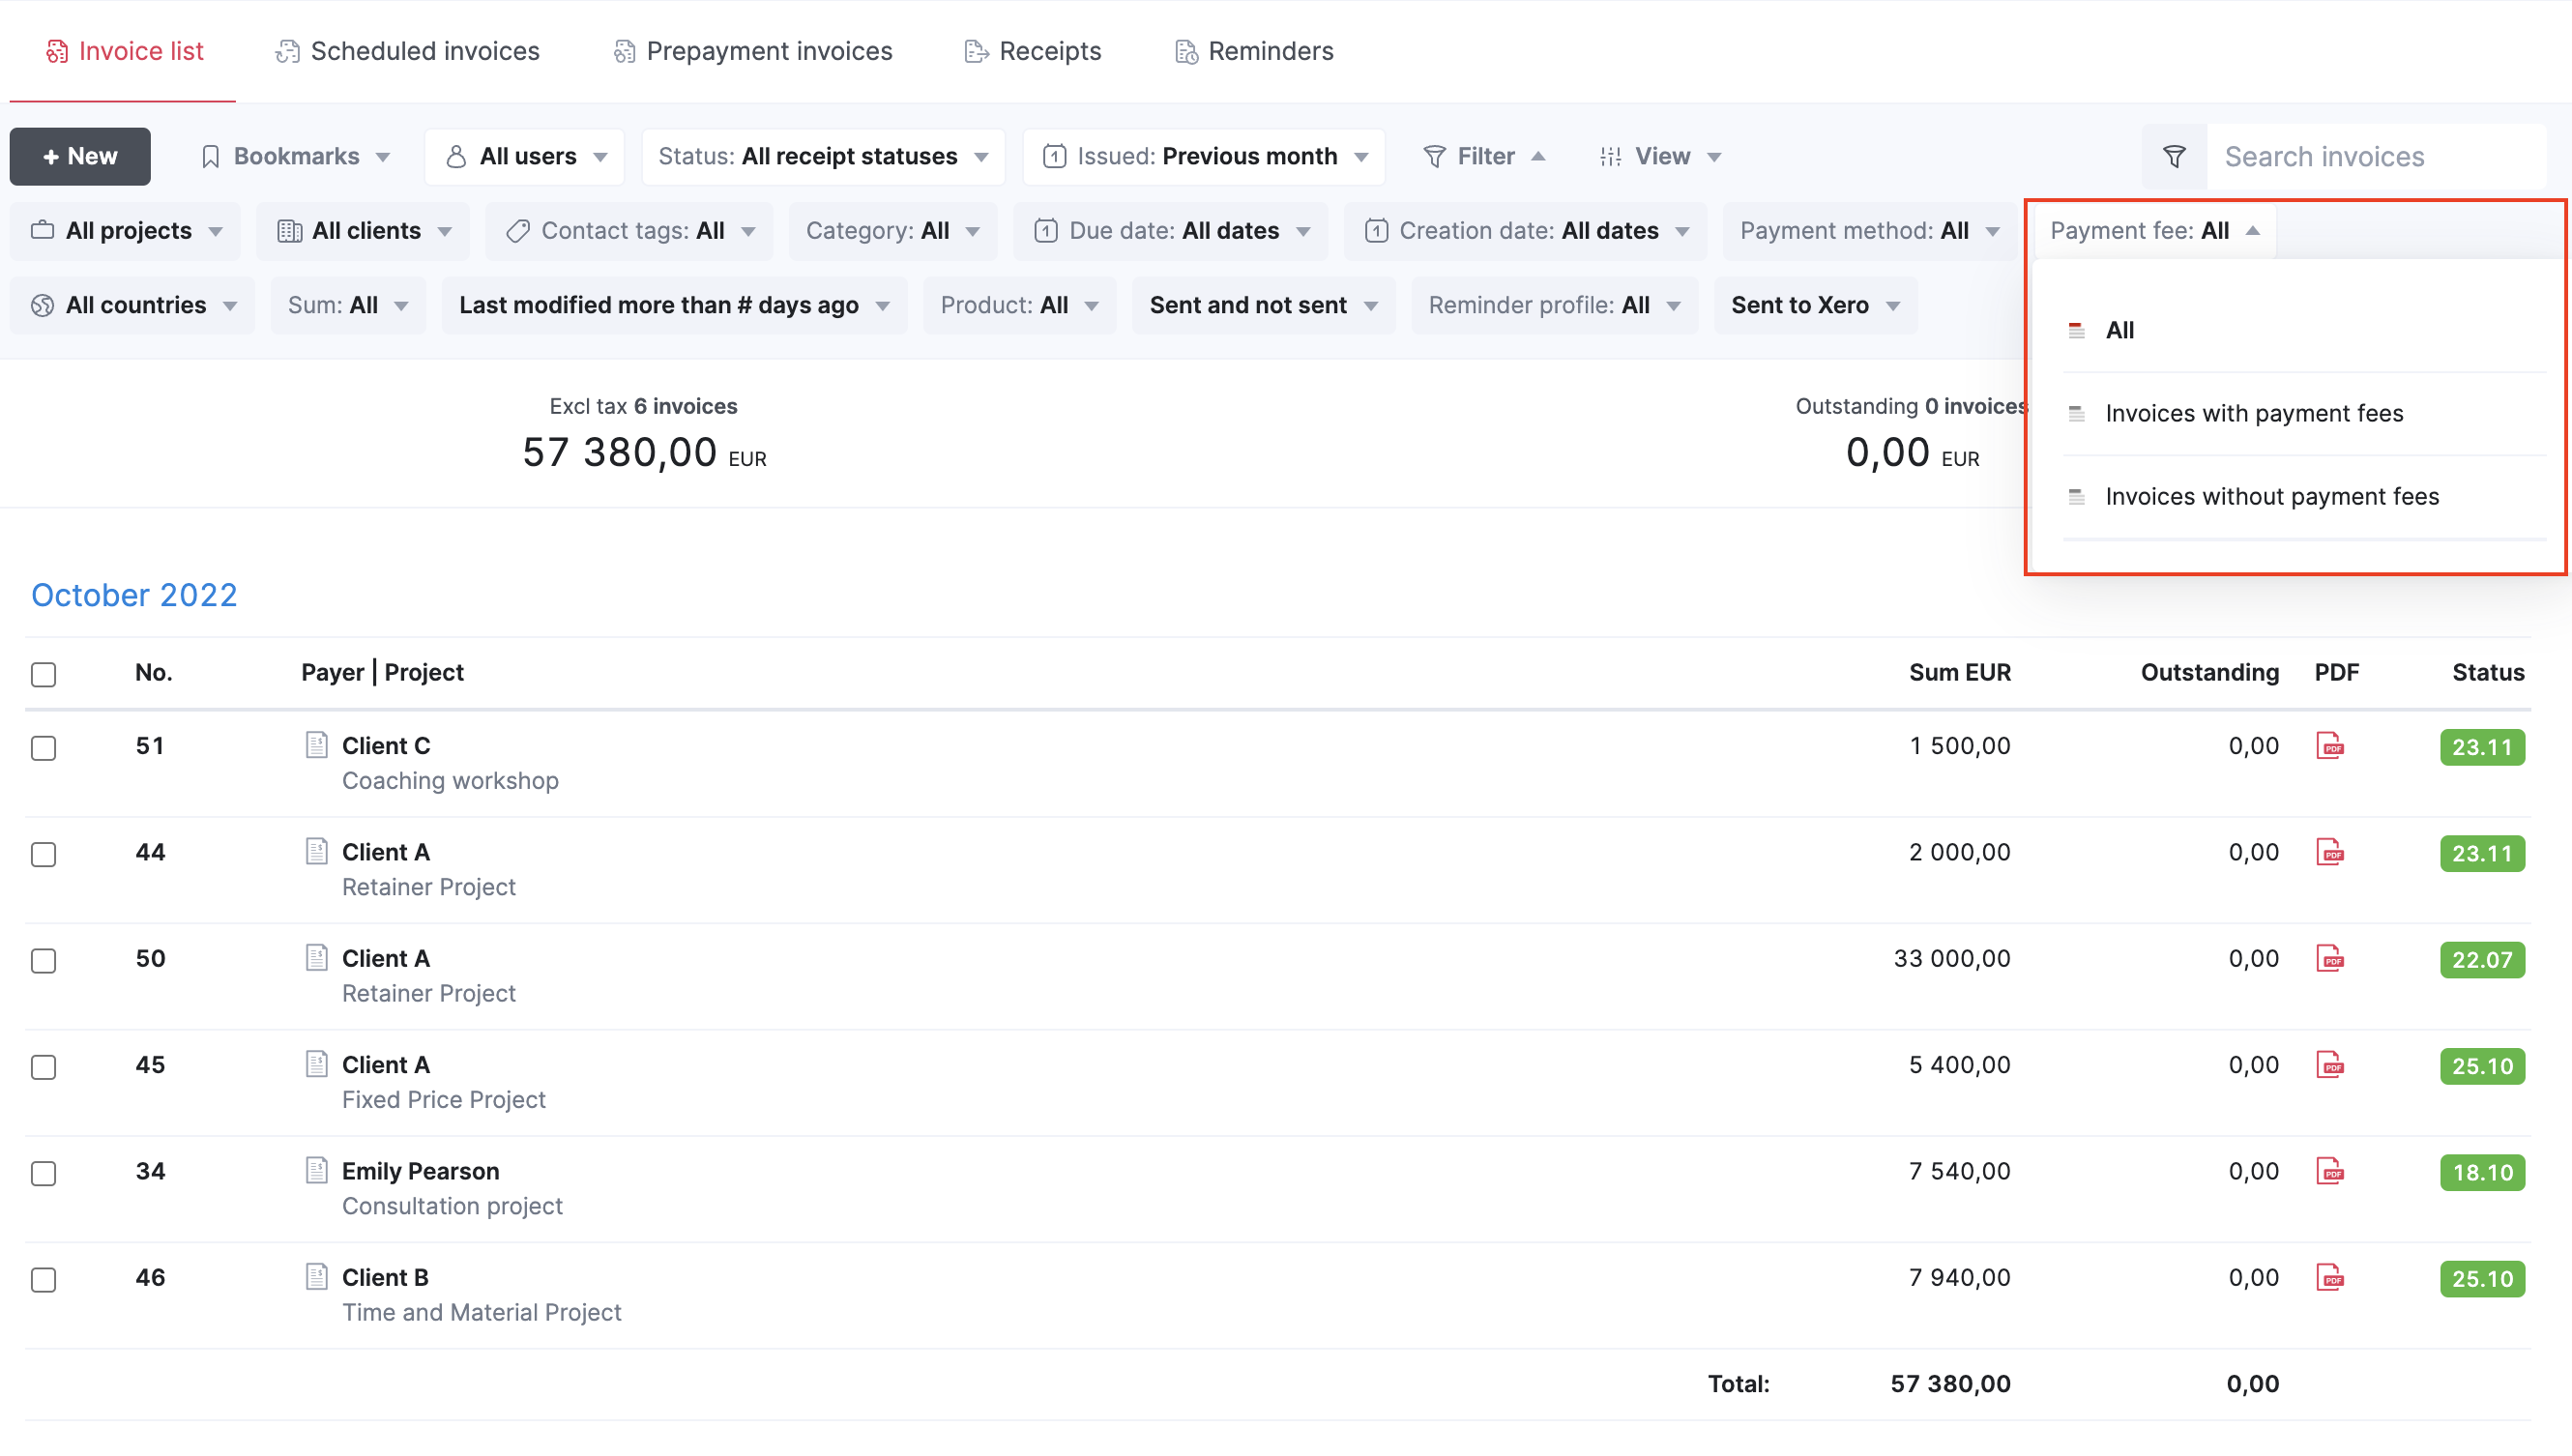Expand Sent and not sent dropdown

(x=1263, y=305)
